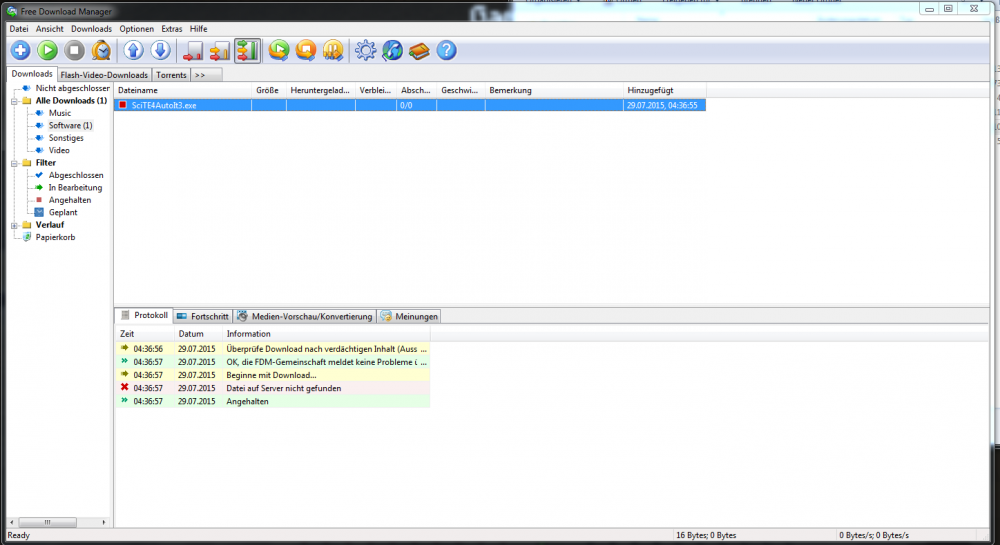Select the medium traffic mode icon
The width and height of the screenshot is (1000, 545).
pyautogui.click(x=219, y=51)
